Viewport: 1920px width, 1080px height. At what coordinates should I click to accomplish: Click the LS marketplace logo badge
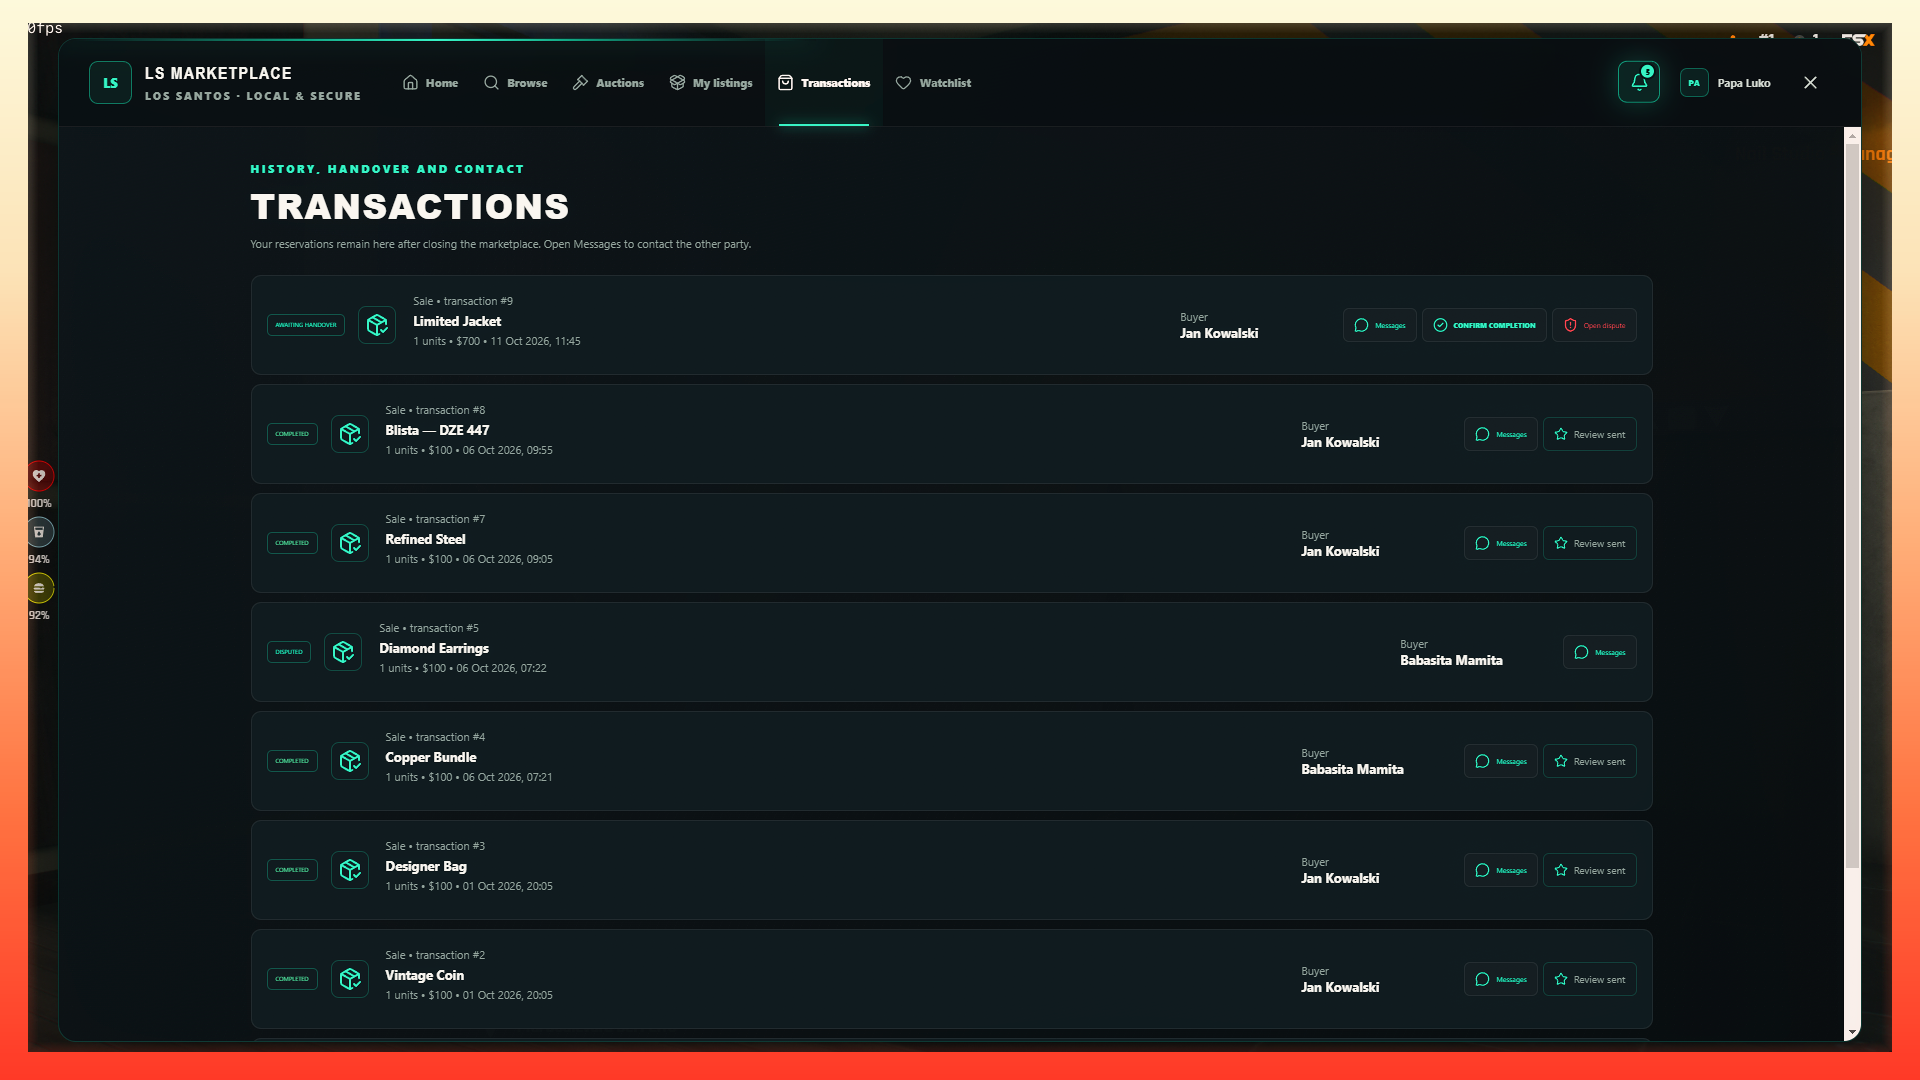click(110, 83)
